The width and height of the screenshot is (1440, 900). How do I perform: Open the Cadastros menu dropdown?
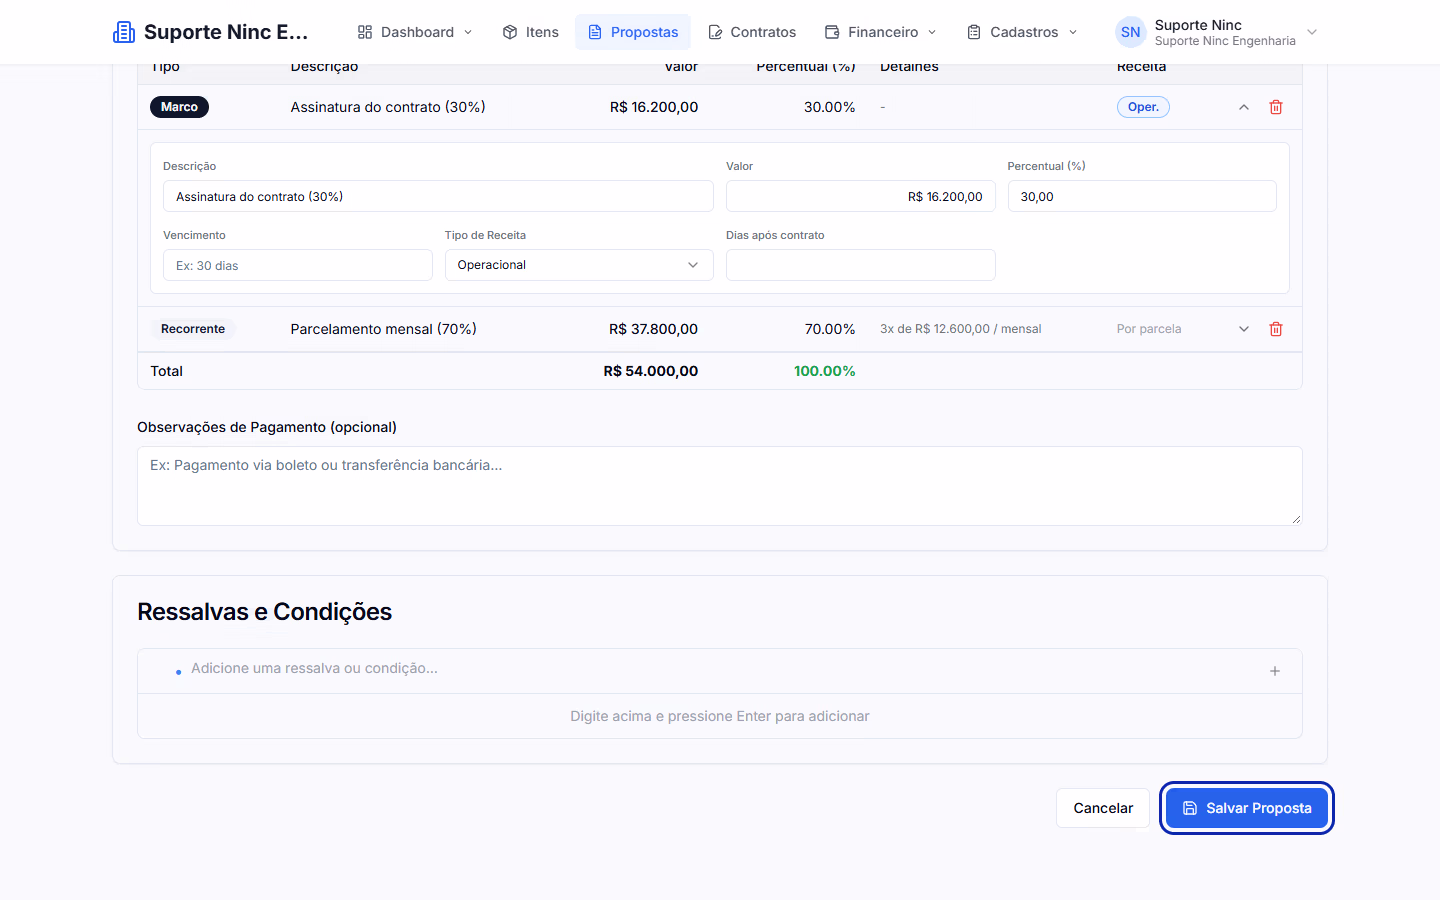[1022, 32]
